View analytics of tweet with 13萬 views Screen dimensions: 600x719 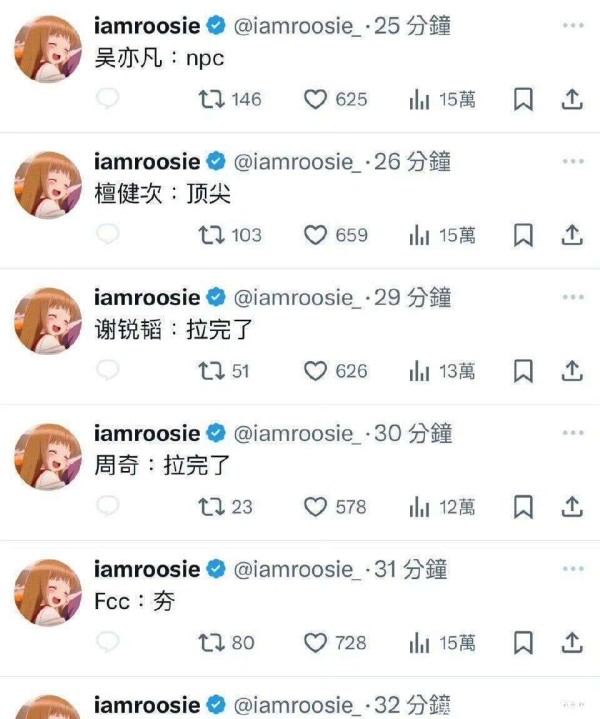(x=442, y=371)
